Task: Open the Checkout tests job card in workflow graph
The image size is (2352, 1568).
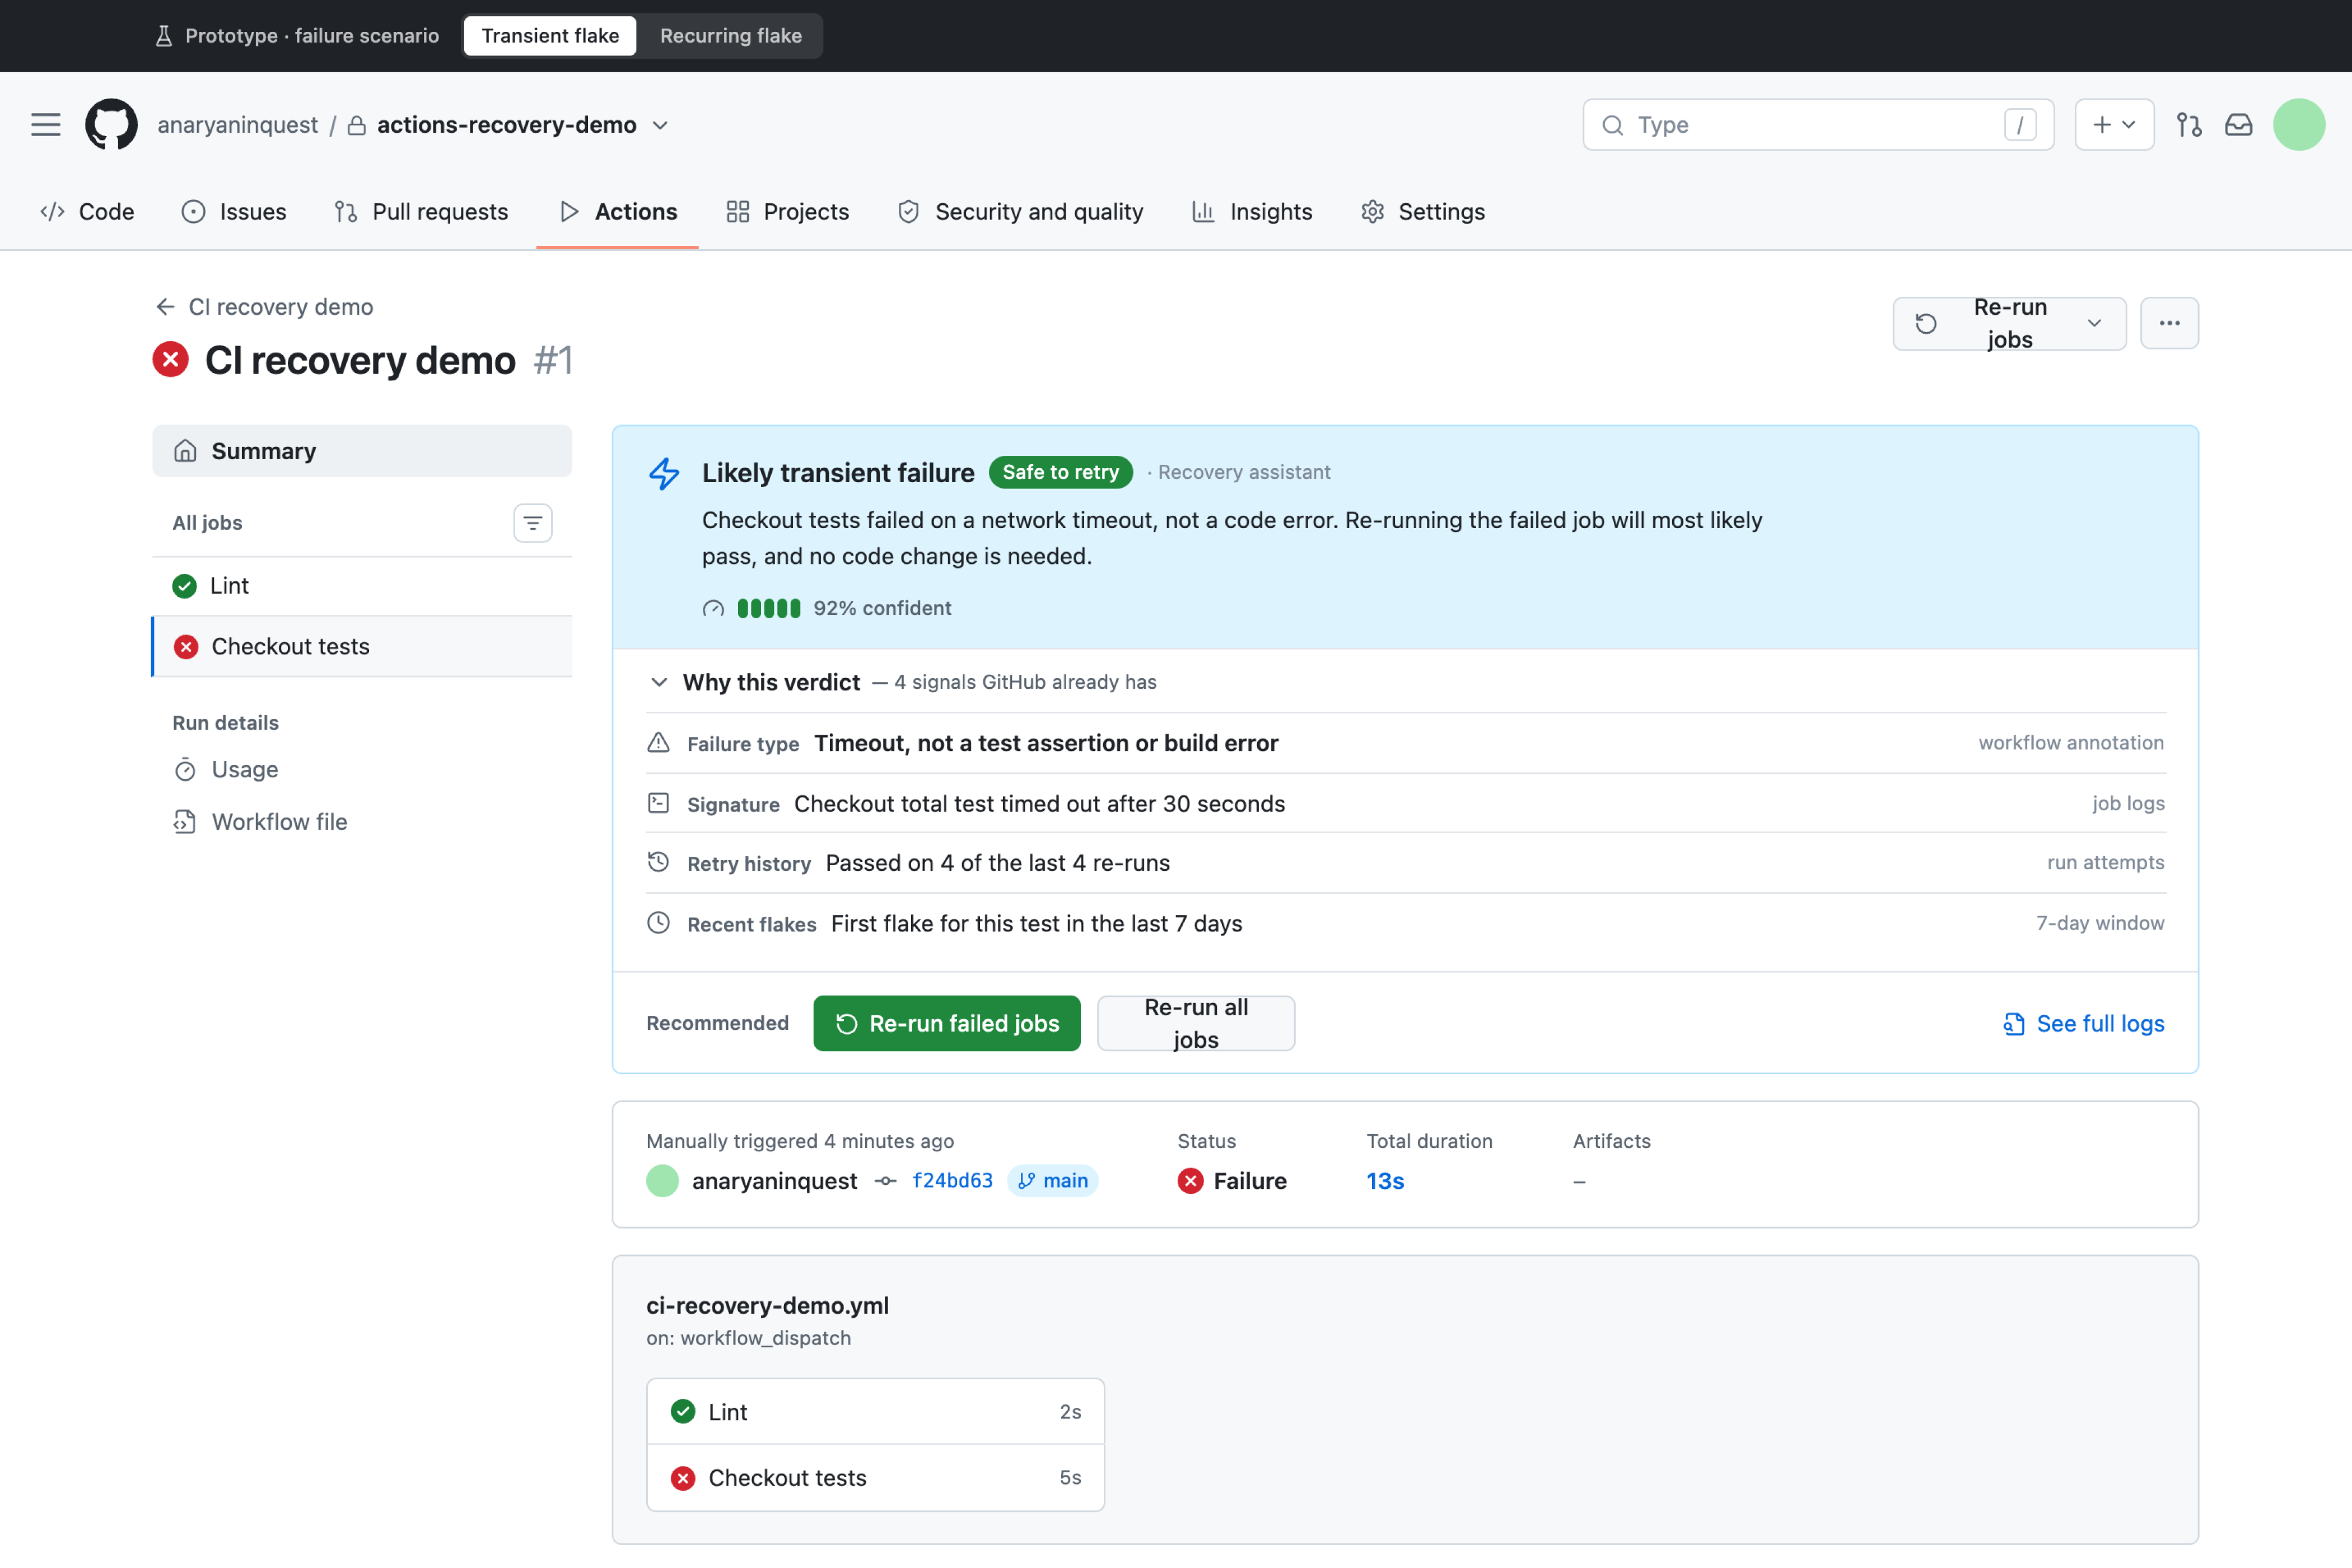Action: pos(875,1478)
